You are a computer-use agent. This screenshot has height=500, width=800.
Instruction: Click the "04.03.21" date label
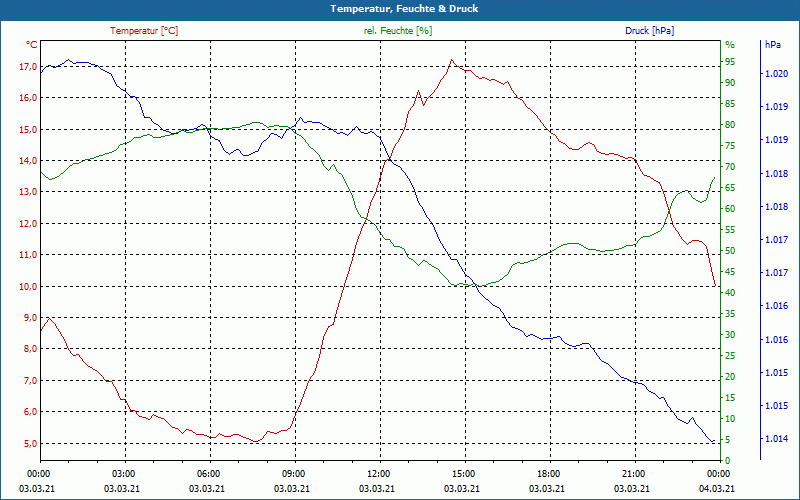(x=717, y=488)
